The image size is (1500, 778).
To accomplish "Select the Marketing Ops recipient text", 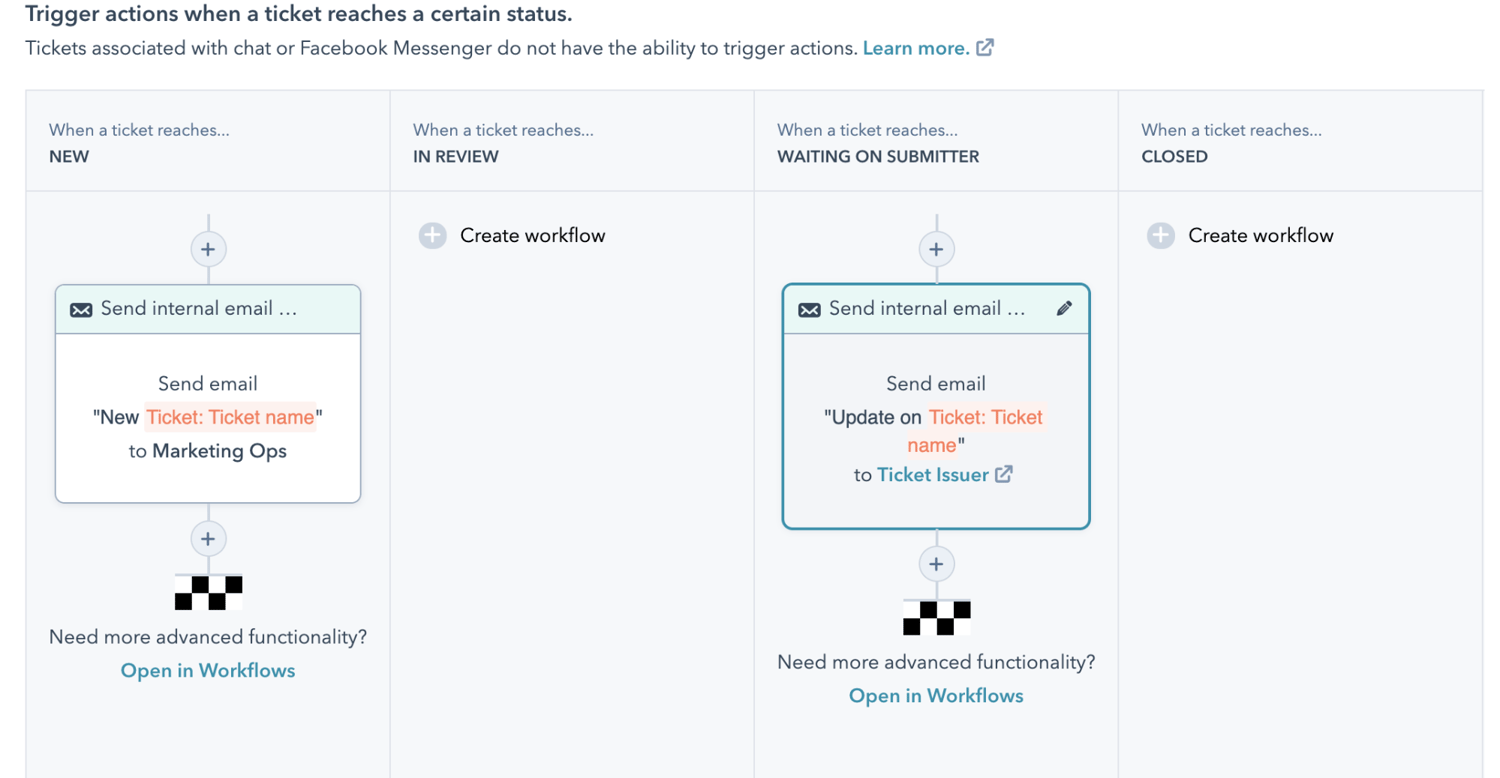I will click(x=222, y=451).
